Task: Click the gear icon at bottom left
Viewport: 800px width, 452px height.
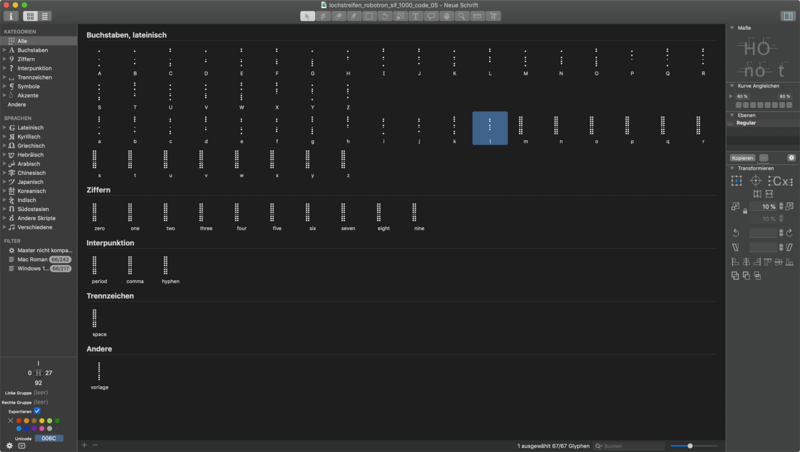Action: tap(9, 445)
